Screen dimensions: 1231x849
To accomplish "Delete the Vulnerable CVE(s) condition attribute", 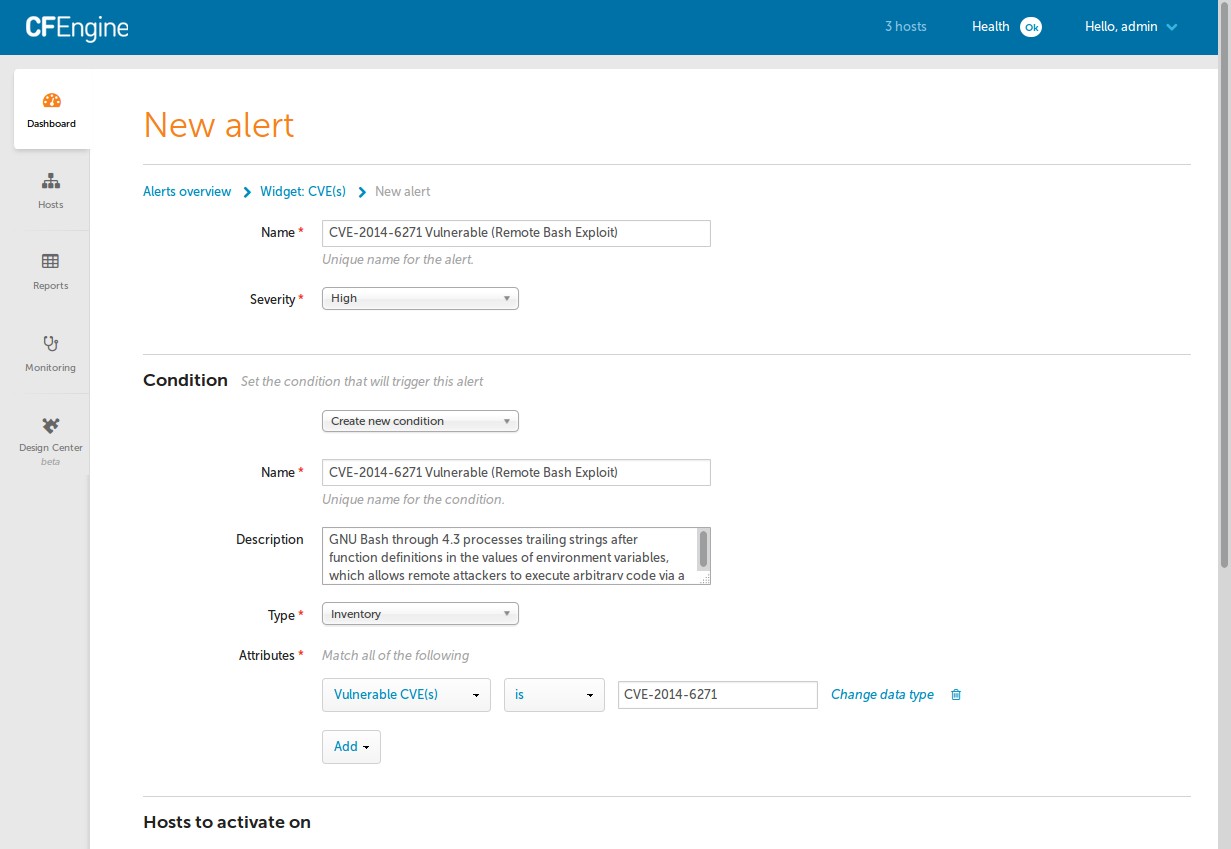I will pyautogui.click(x=955, y=694).
